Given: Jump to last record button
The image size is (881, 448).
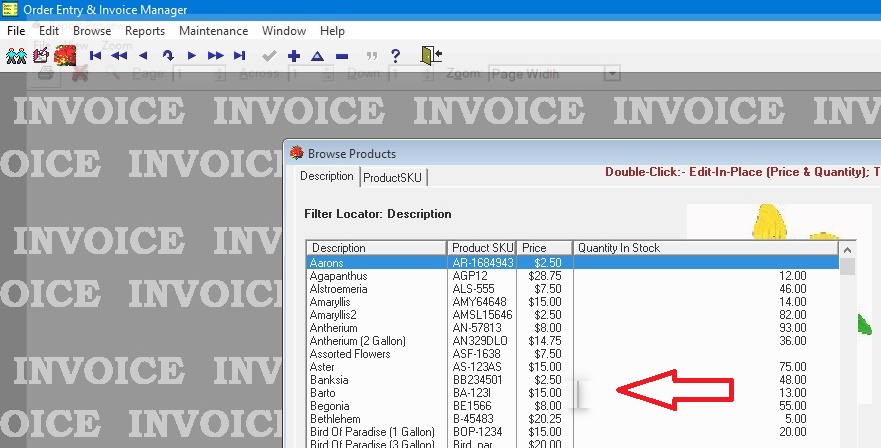Looking at the screenshot, I should [239, 56].
